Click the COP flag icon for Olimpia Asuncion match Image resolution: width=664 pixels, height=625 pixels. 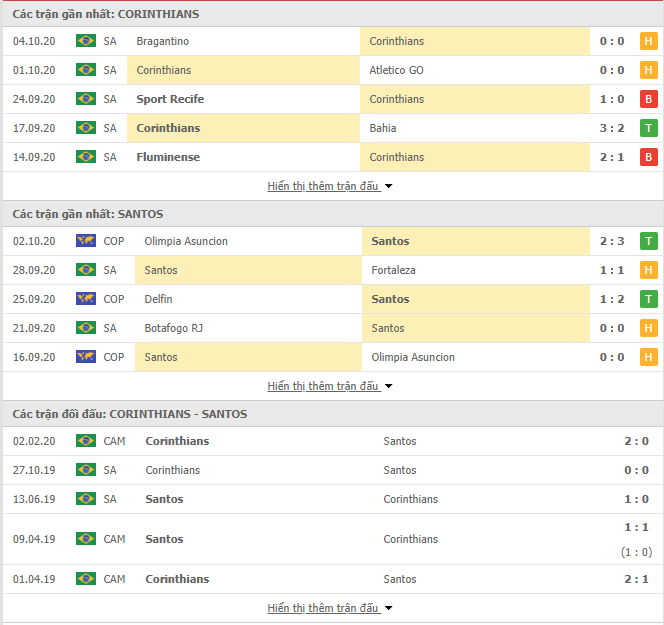pos(85,241)
